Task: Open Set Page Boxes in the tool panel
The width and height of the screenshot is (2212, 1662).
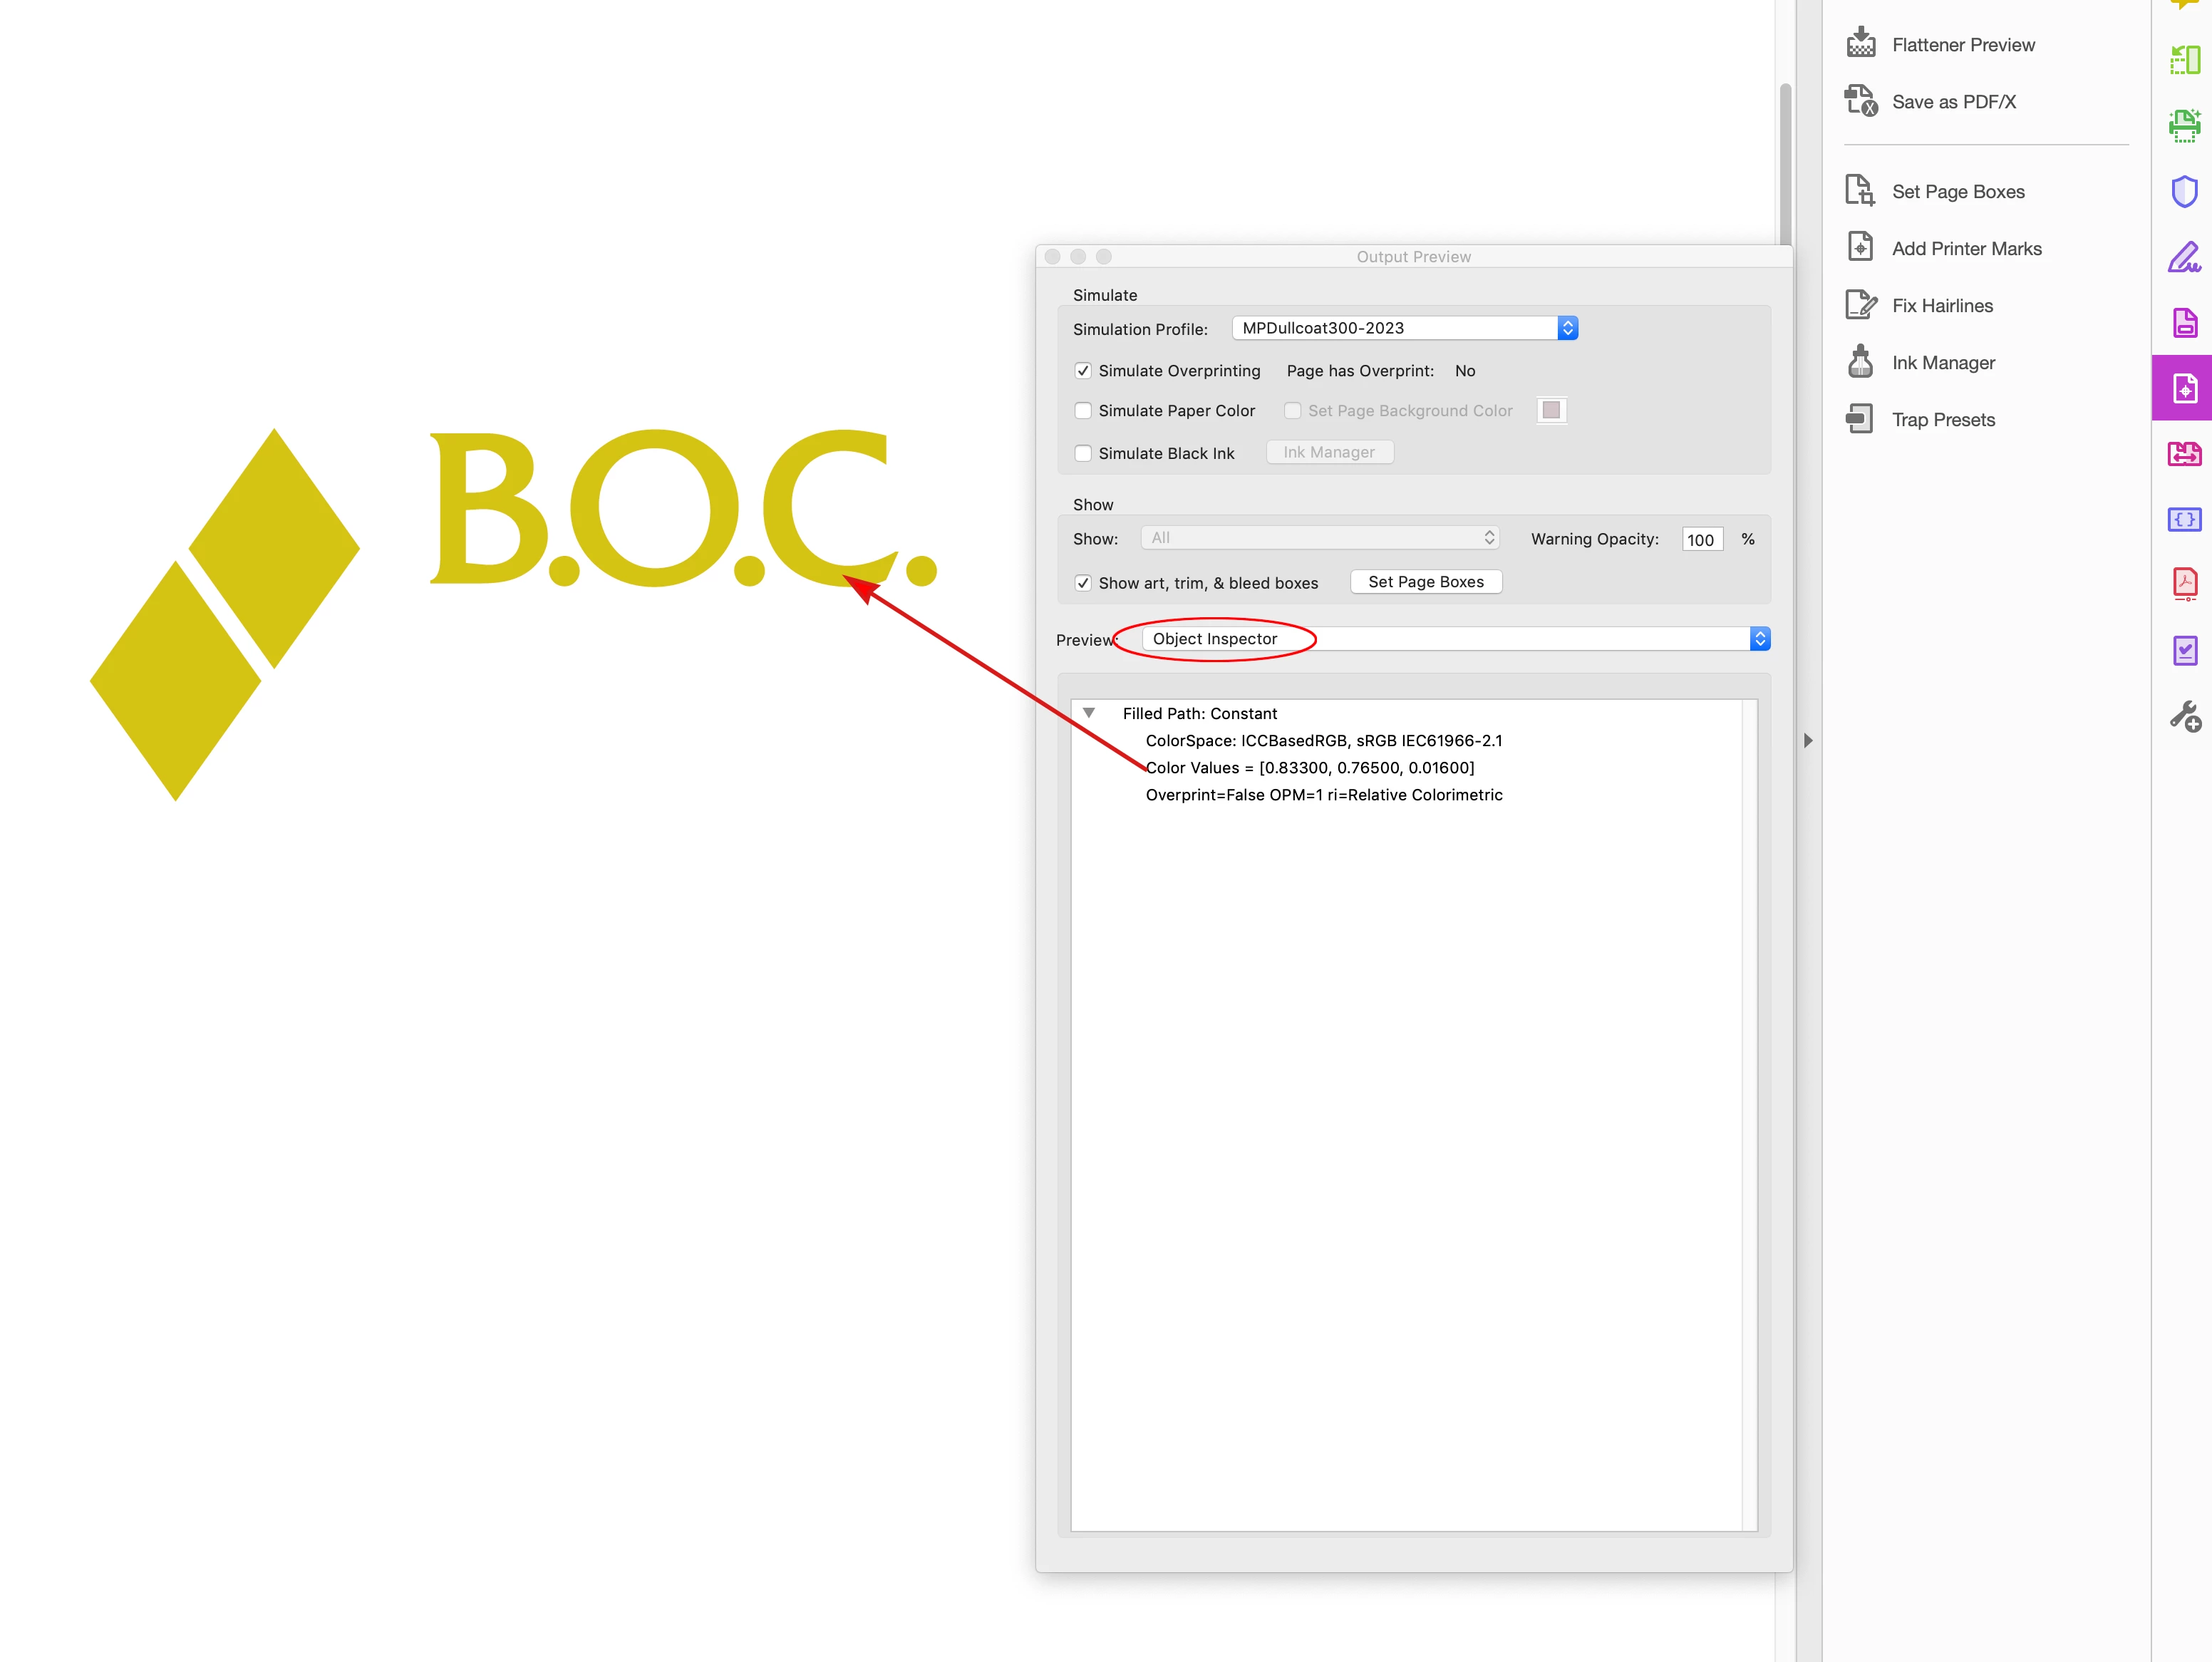Action: pyautogui.click(x=1958, y=191)
